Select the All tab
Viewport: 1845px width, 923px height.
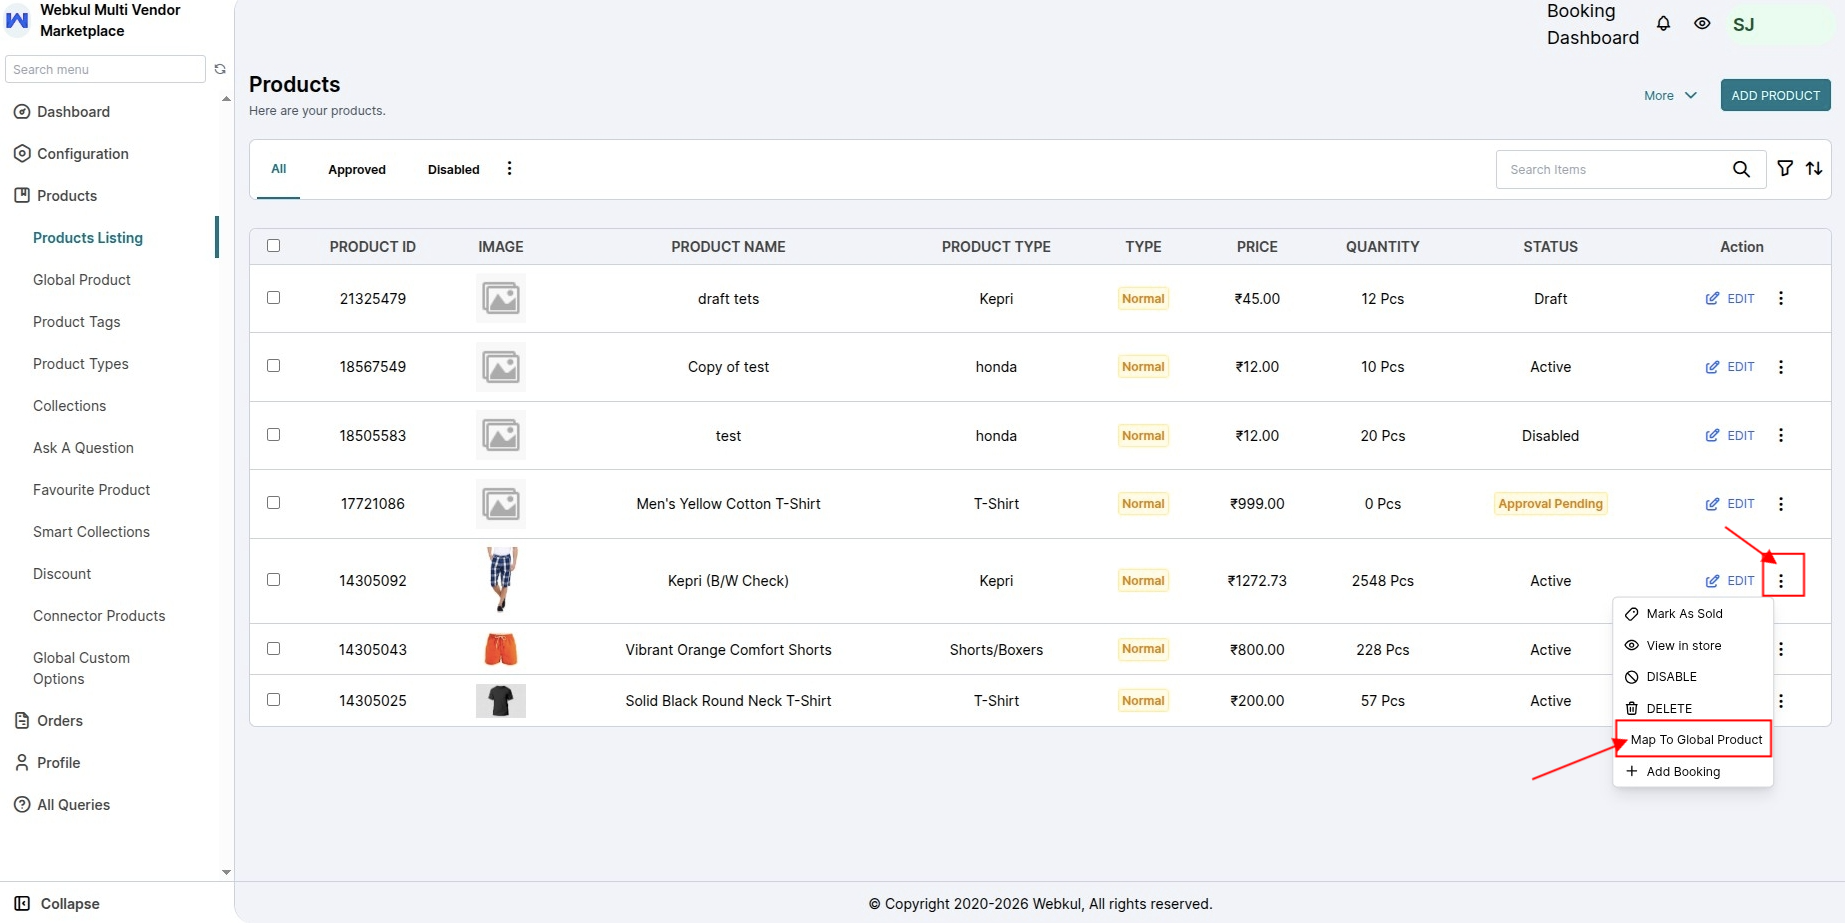pyautogui.click(x=279, y=169)
